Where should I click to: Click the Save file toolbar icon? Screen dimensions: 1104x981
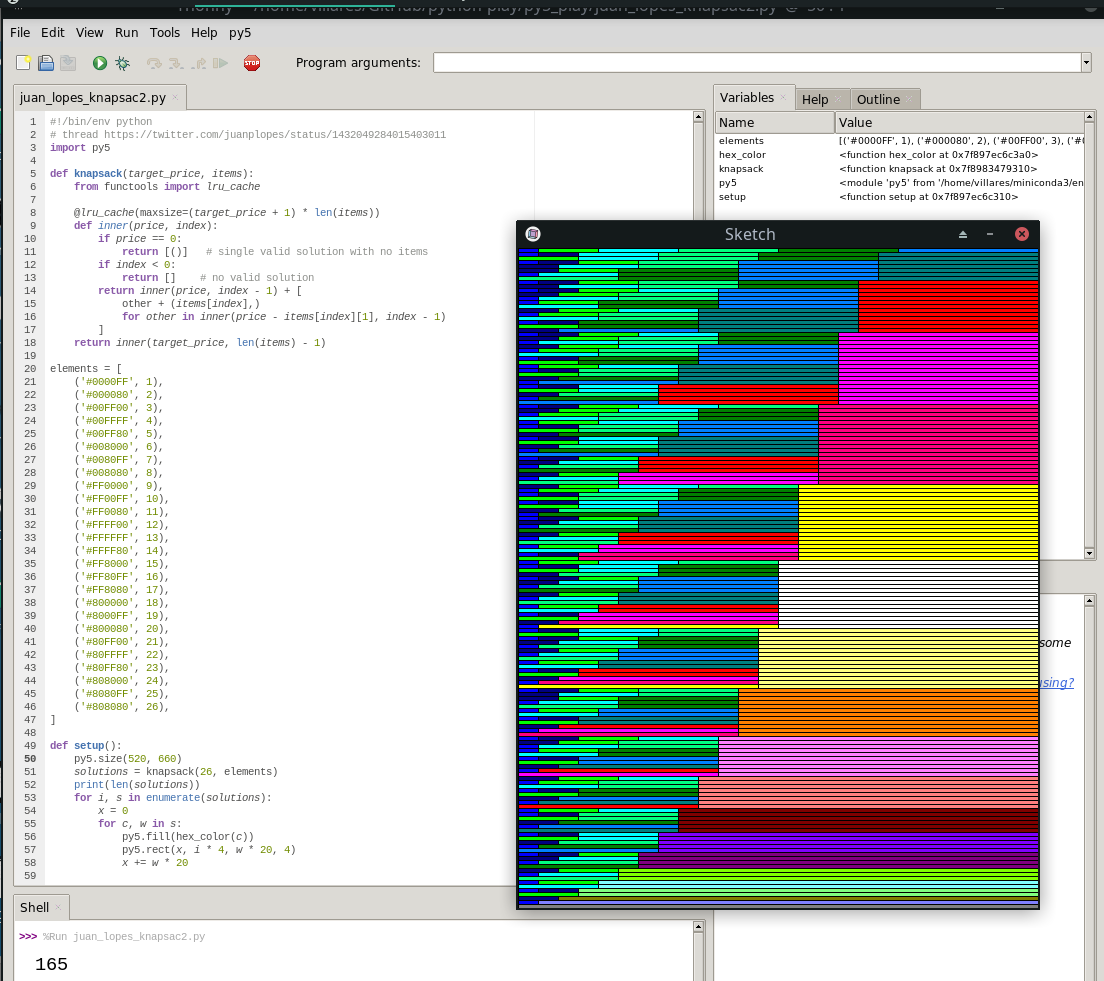(68, 63)
